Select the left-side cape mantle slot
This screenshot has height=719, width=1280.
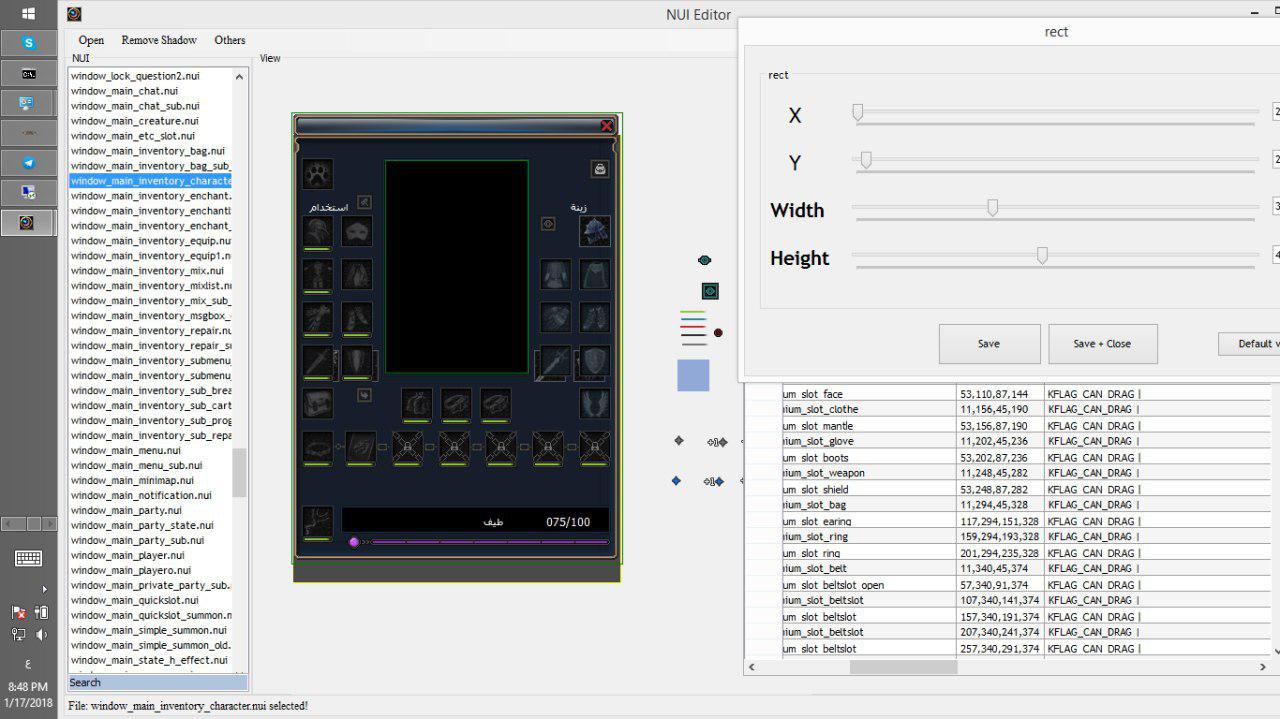[x=357, y=275]
